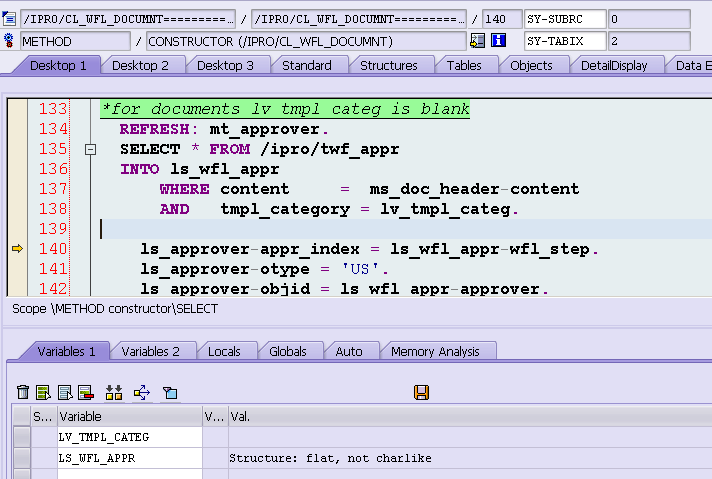This screenshot has height=479, width=712.
Task: Click the breakpoint margin beside line 137
Action: pyautogui.click(x=17, y=189)
